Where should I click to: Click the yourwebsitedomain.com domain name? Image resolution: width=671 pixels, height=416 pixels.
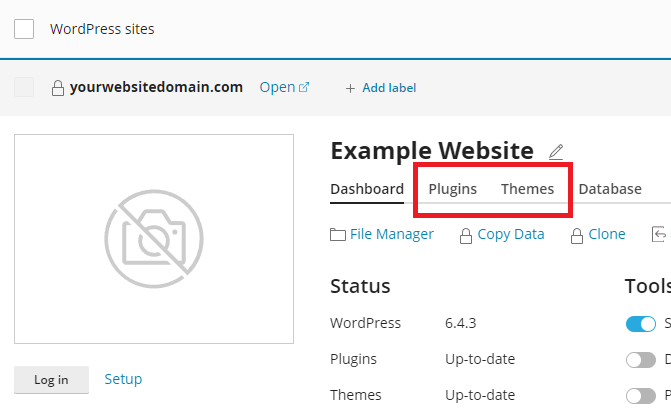[x=156, y=87]
